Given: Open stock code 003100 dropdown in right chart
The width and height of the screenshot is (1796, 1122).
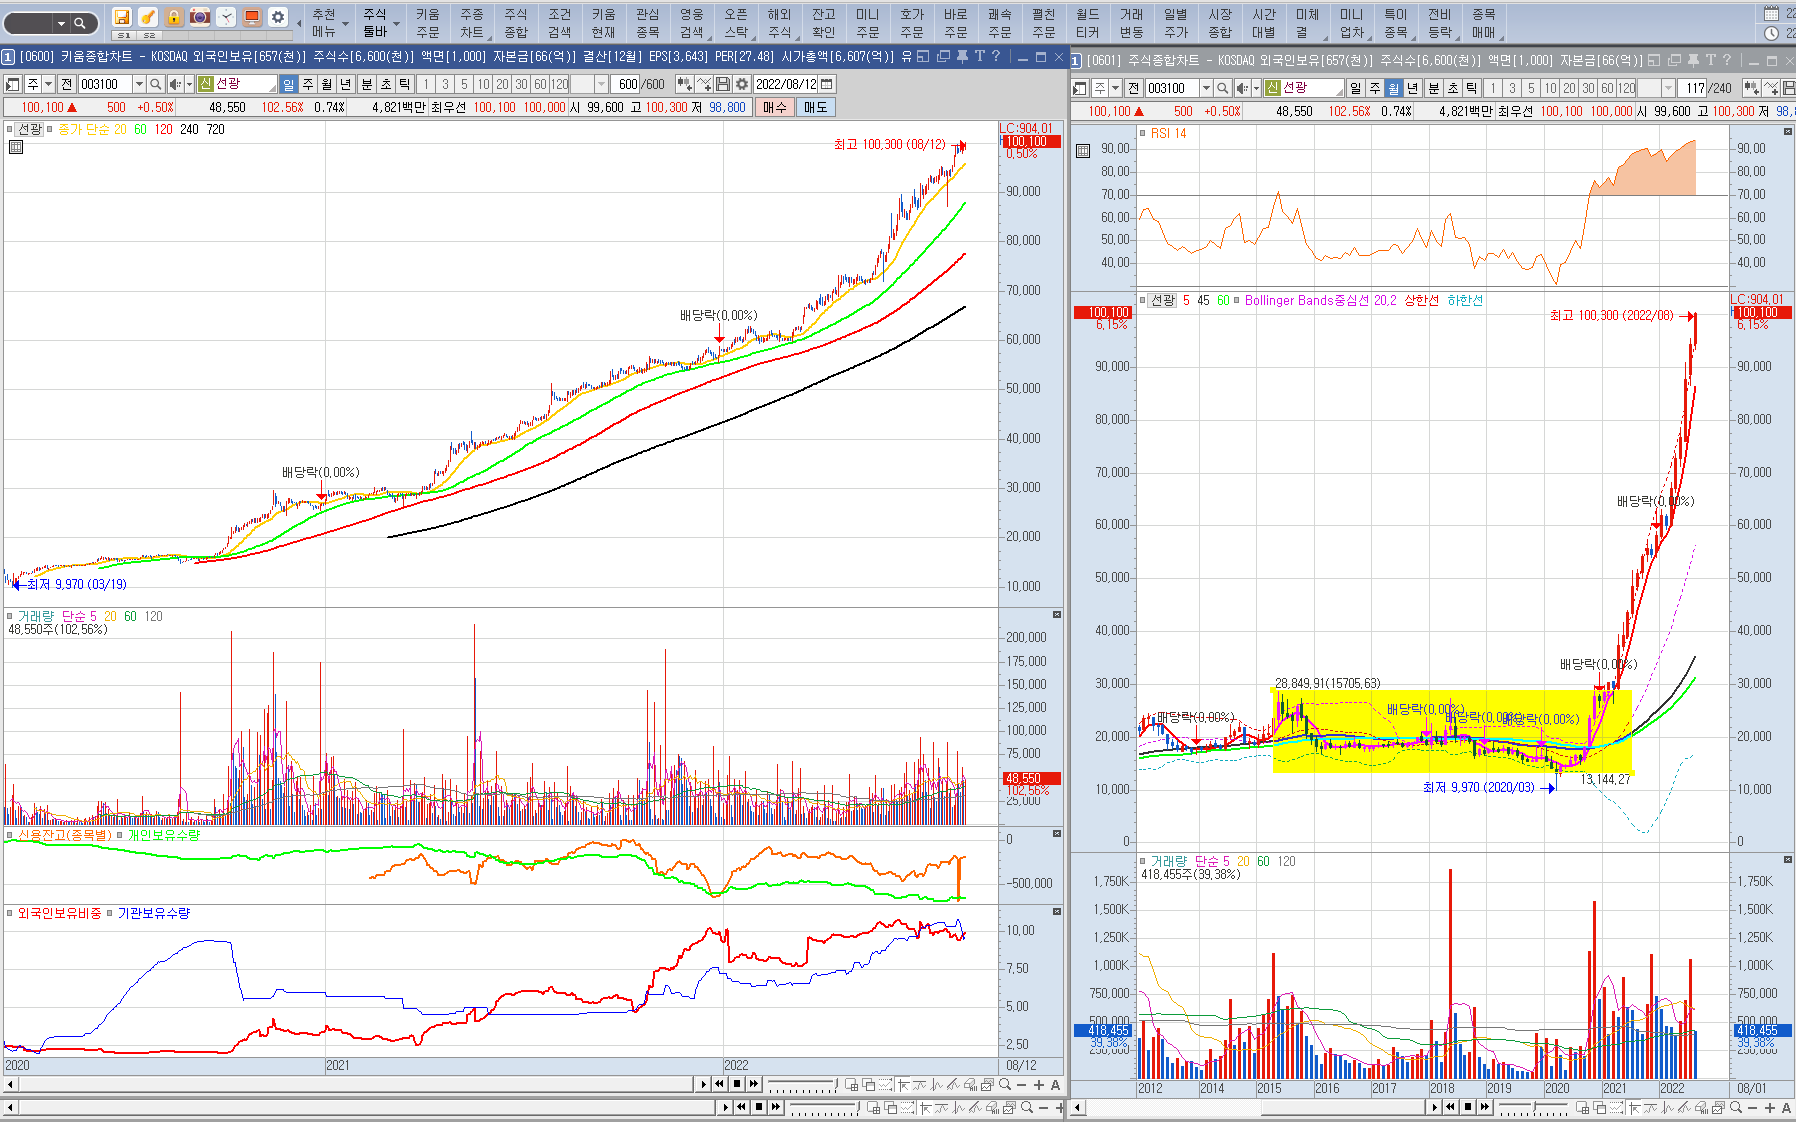Looking at the screenshot, I should [x=1206, y=89].
